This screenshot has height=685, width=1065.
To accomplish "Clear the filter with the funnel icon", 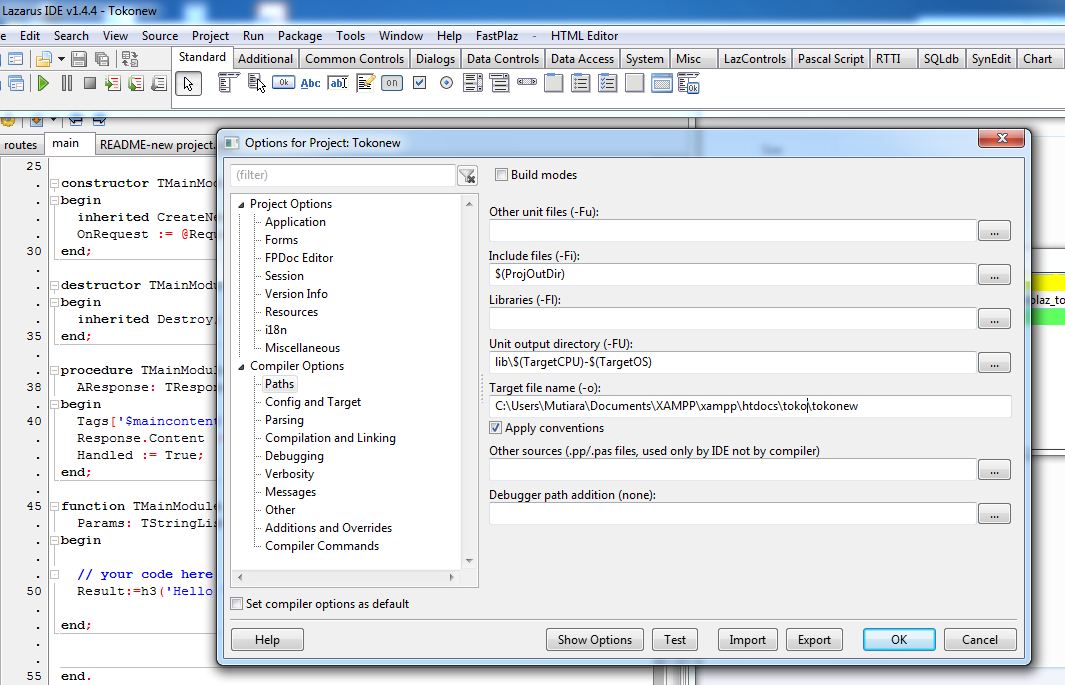I will 467,175.
